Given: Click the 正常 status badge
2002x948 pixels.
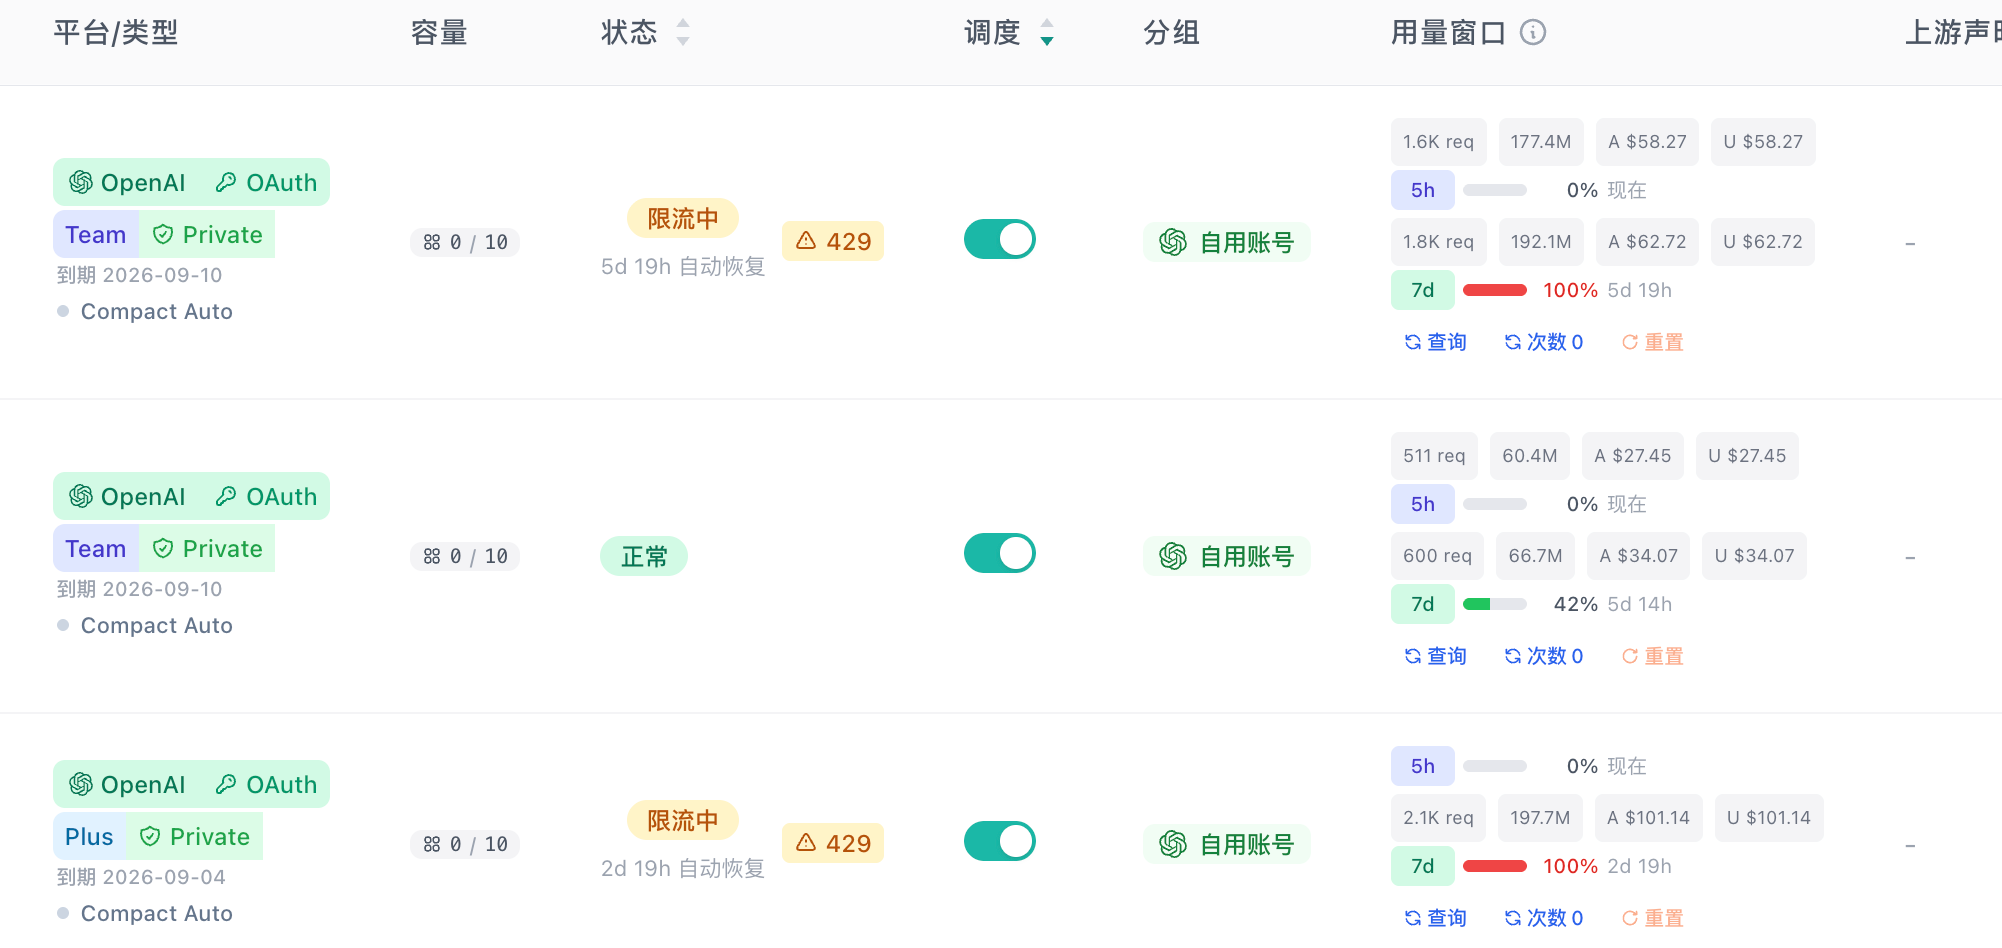Looking at the screenshot, I should coord(644,556).
